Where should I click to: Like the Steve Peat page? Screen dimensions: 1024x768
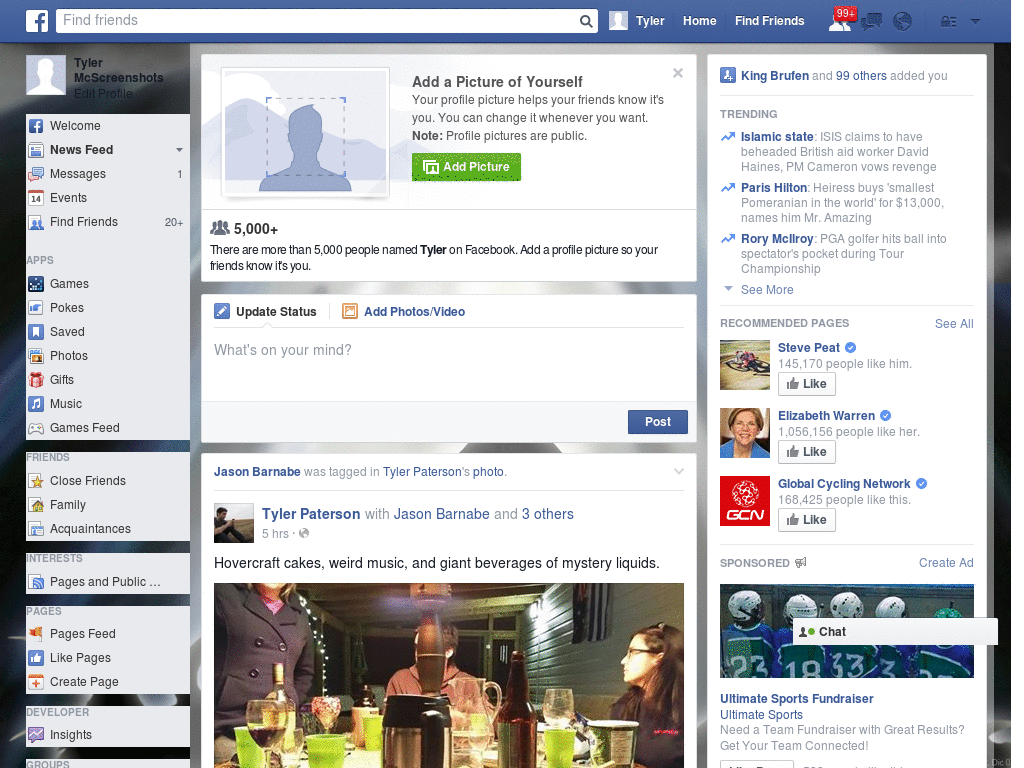coord(807,384)
